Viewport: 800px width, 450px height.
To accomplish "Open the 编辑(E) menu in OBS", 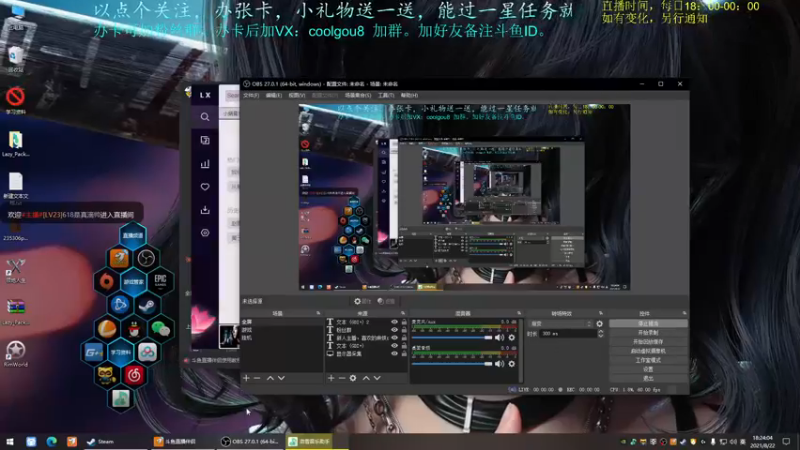I will pyautogui.click(x=273, y=95).
